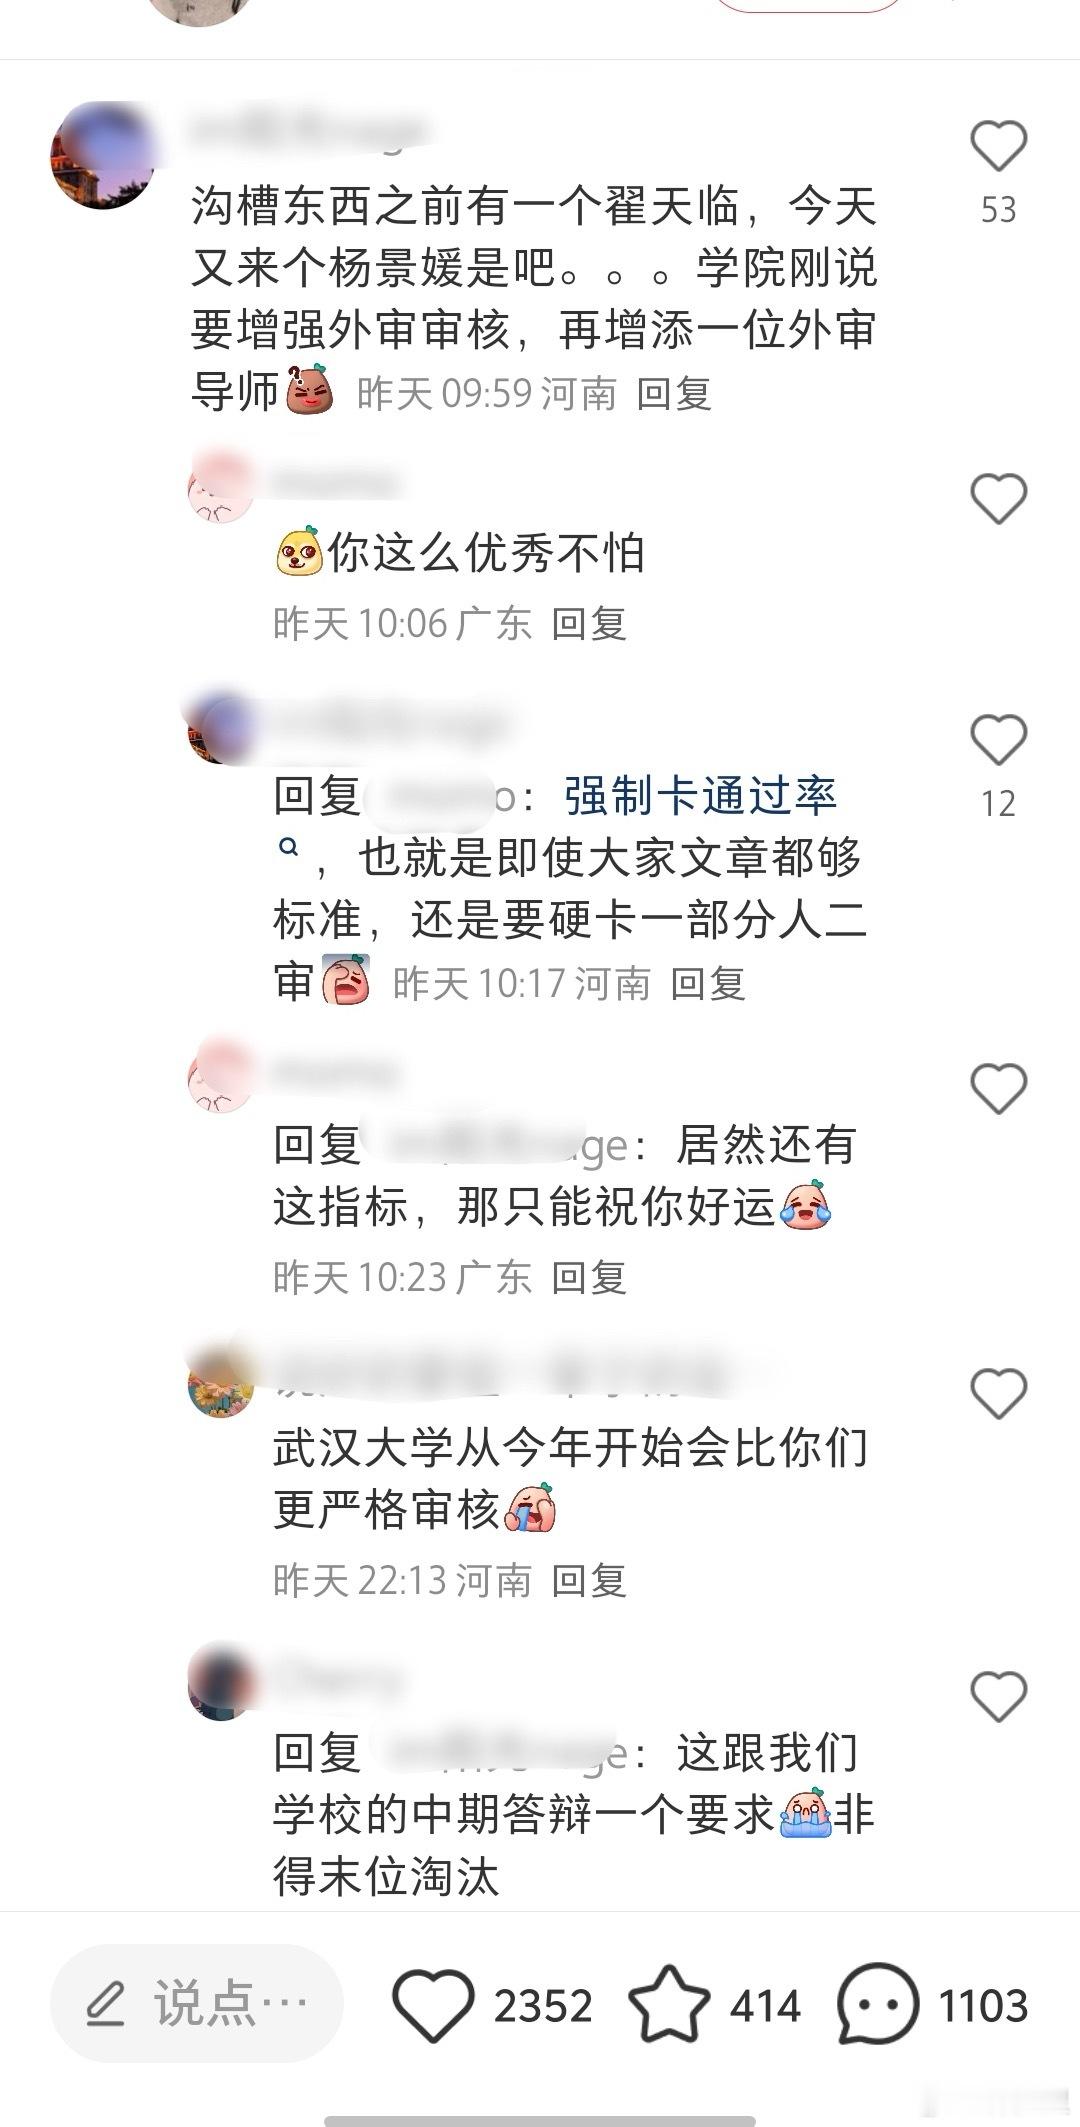Image resolution: width=1080 pixels, height=2127 pixels.
Task: Open comments bubble icon showing 1103
Action: (877, 2005)
